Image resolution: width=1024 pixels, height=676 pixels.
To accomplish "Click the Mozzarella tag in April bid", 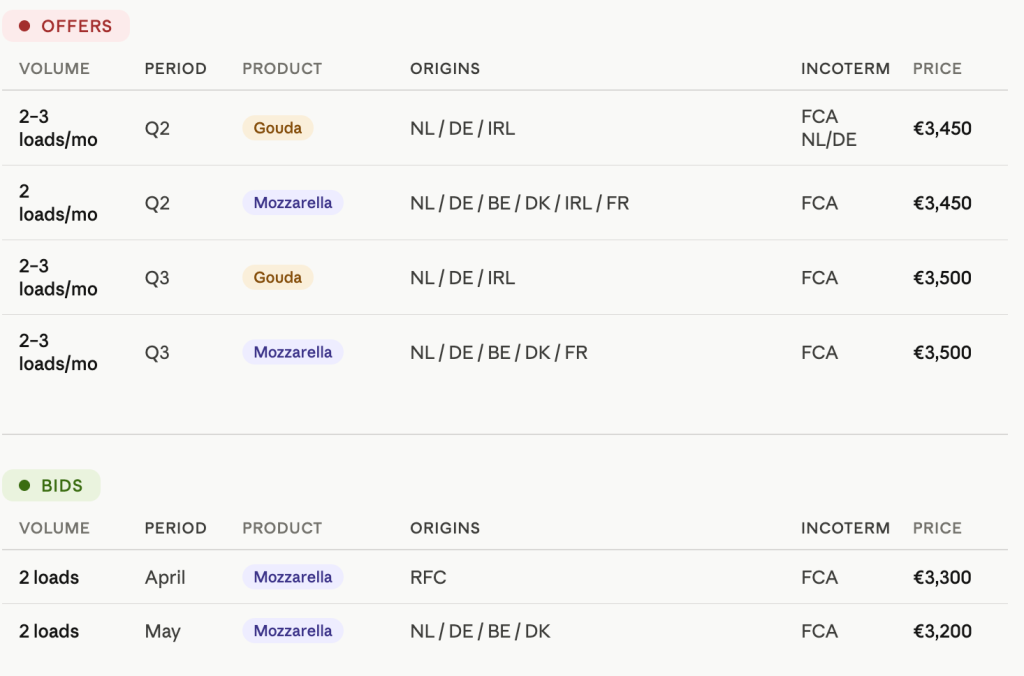I will [293, 577].
